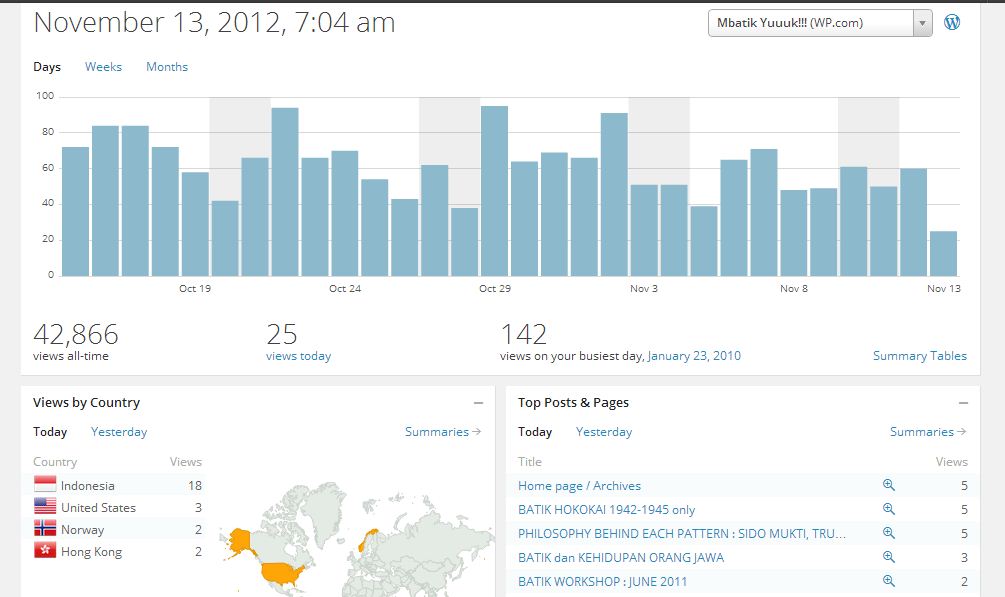Click the Nov 13 bar in the chart
The height and width of the screenshot is (597, 1005).
[x=943, y=253]
